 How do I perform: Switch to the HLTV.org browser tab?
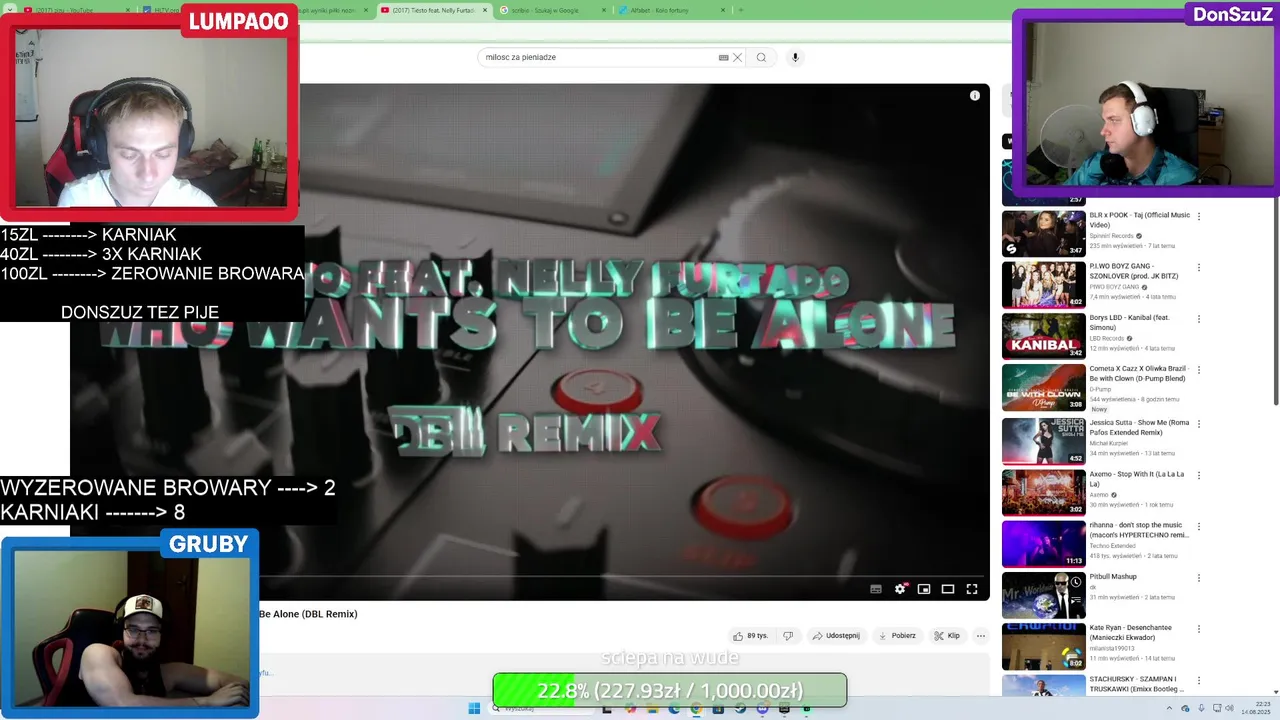pyautogui.click(x=160, y=10)
